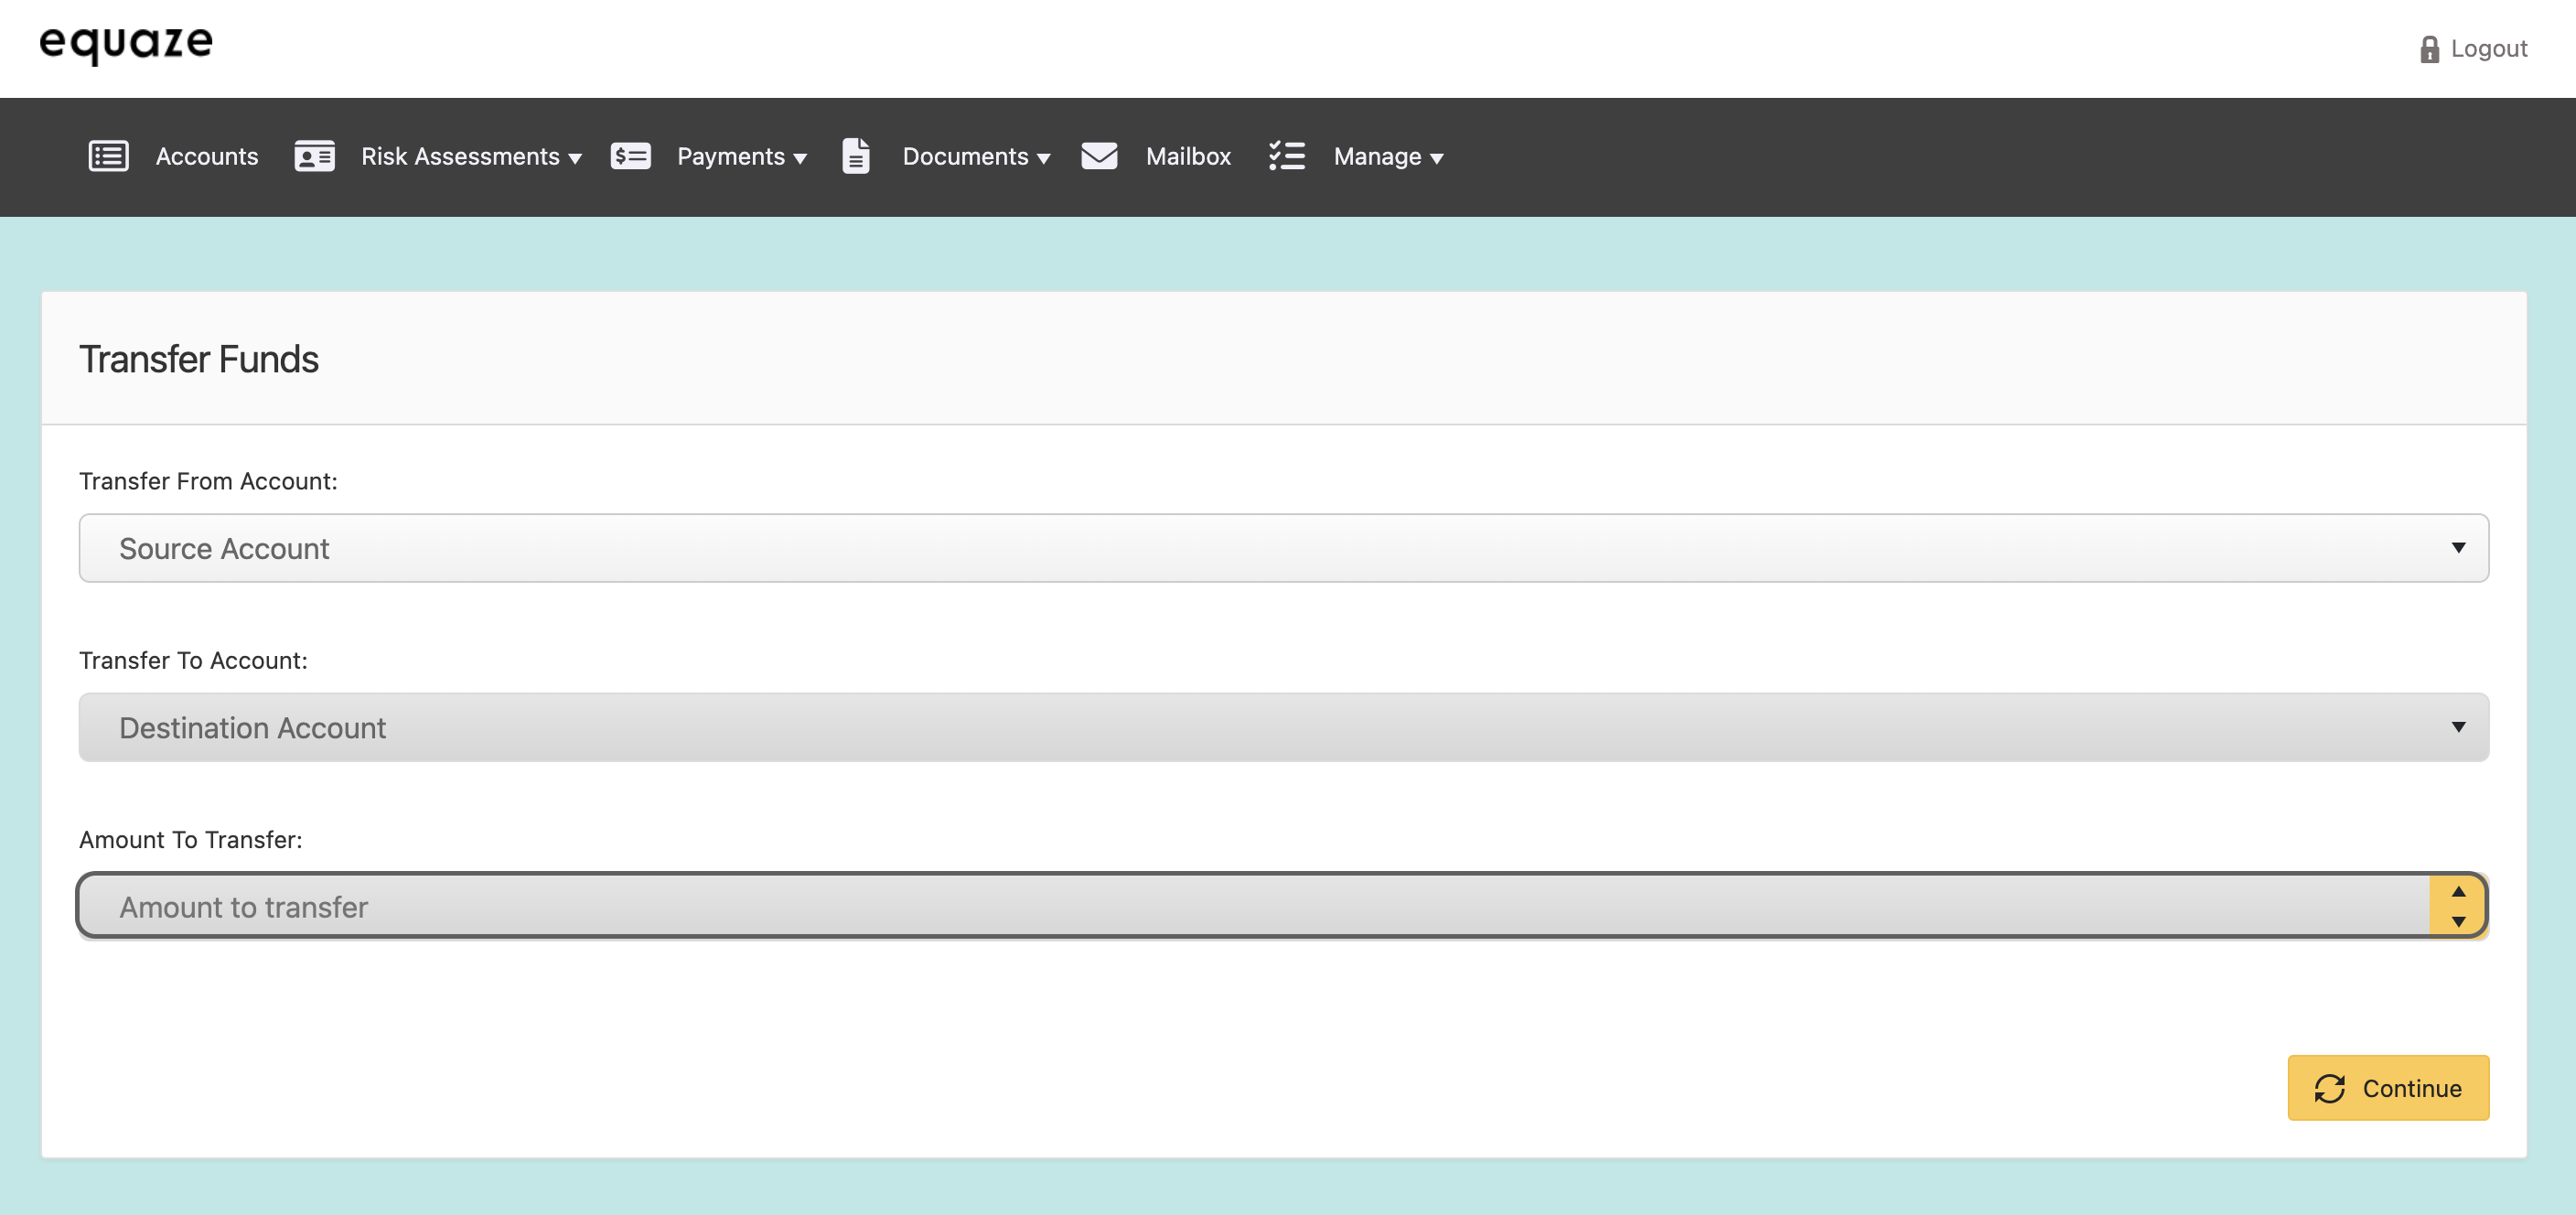
Task: Open the Destination Account dropdown
Action: 1283,727
